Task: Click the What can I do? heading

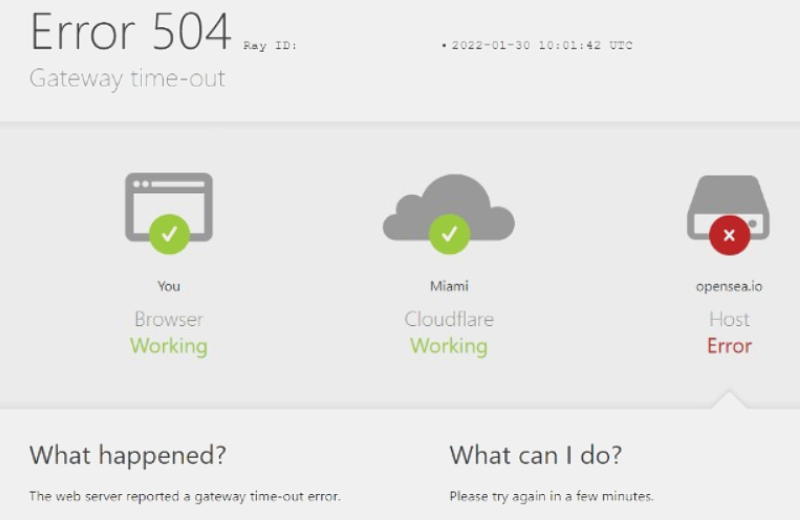Action: tap(536, 455)
